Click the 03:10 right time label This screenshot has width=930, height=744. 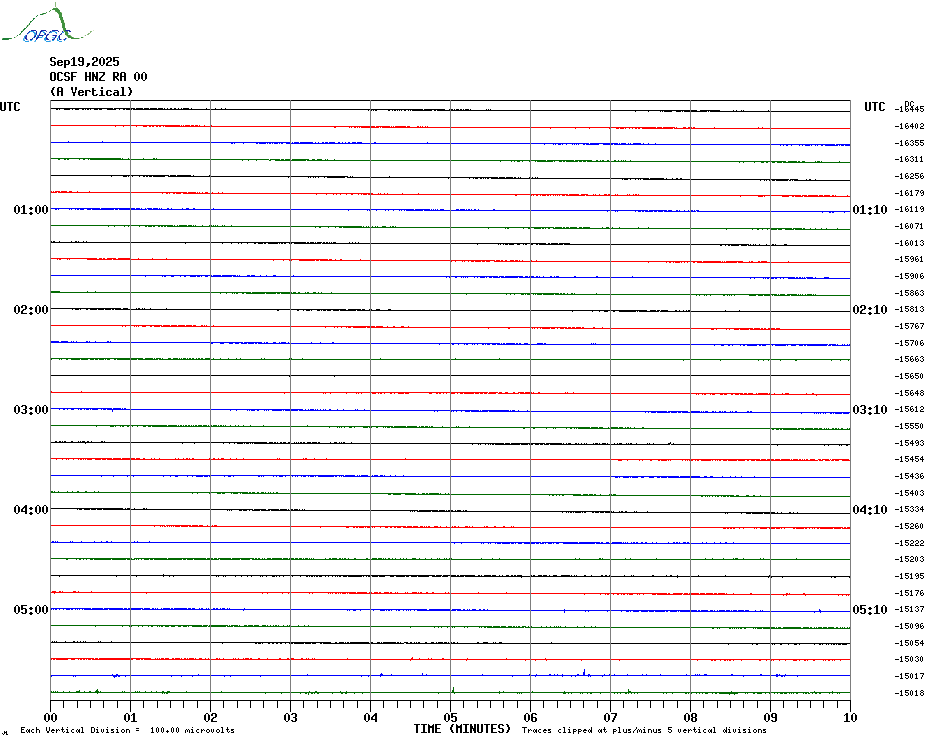click(x=870, y=409)
